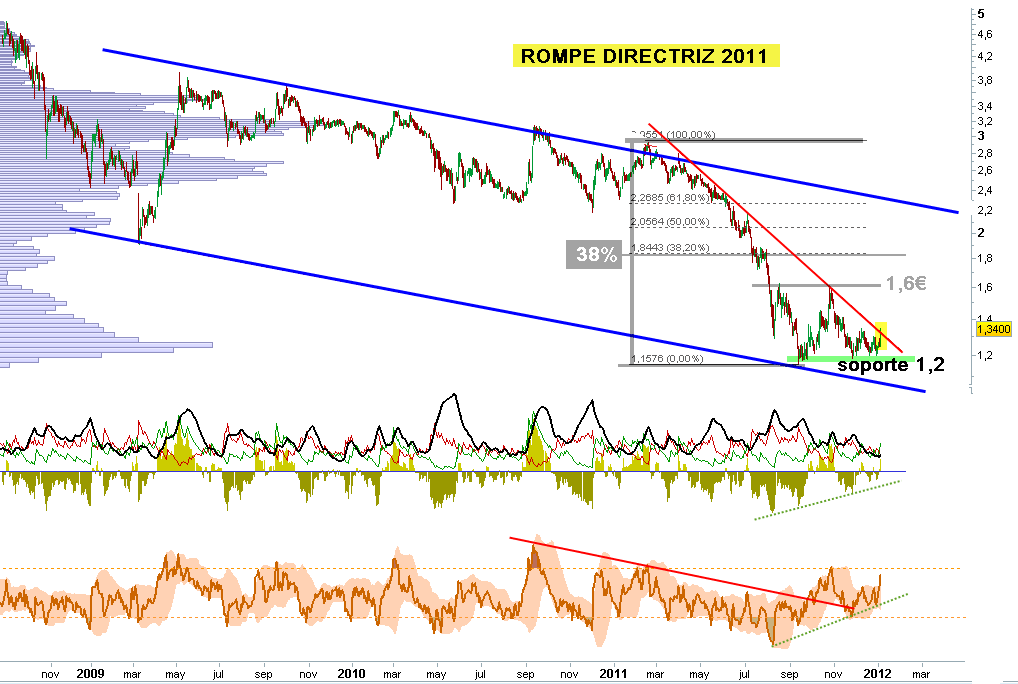
Task: Click the price axis value '1,6' without euro sign
Action: (x=985, y=287)
